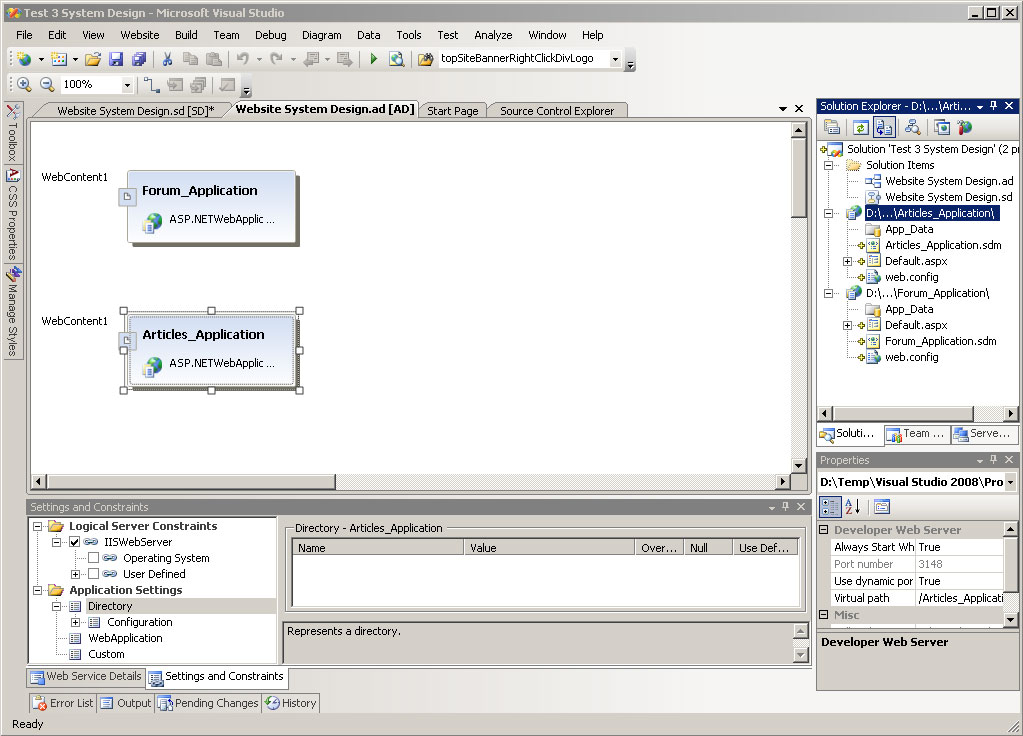Collapse the Logical Server Constraints node
The image size is (1023, 736).
click(38, 526)
